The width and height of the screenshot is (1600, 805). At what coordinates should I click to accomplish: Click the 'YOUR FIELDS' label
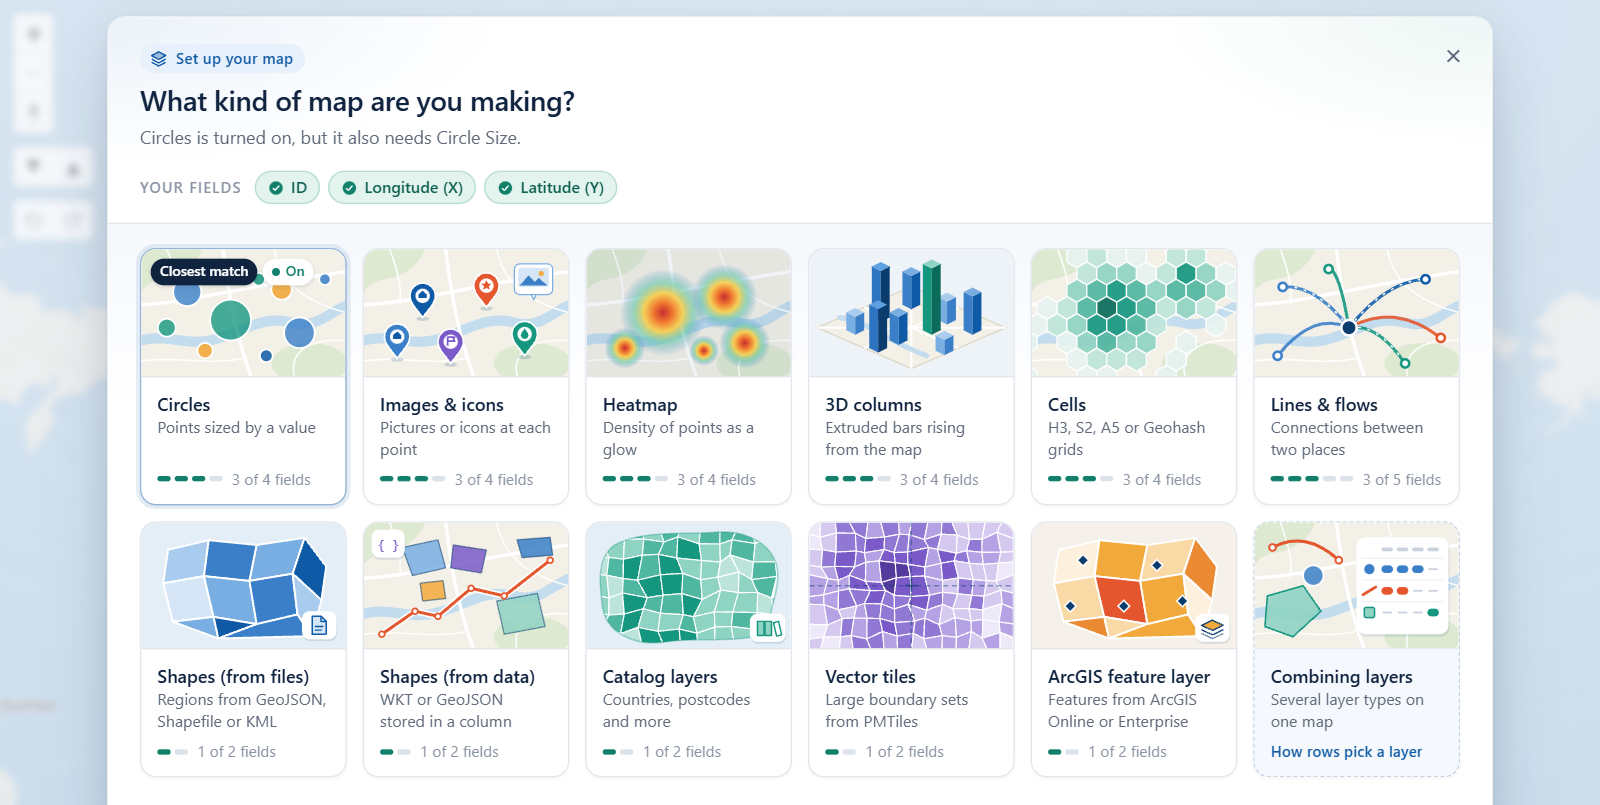coord(190,188)
